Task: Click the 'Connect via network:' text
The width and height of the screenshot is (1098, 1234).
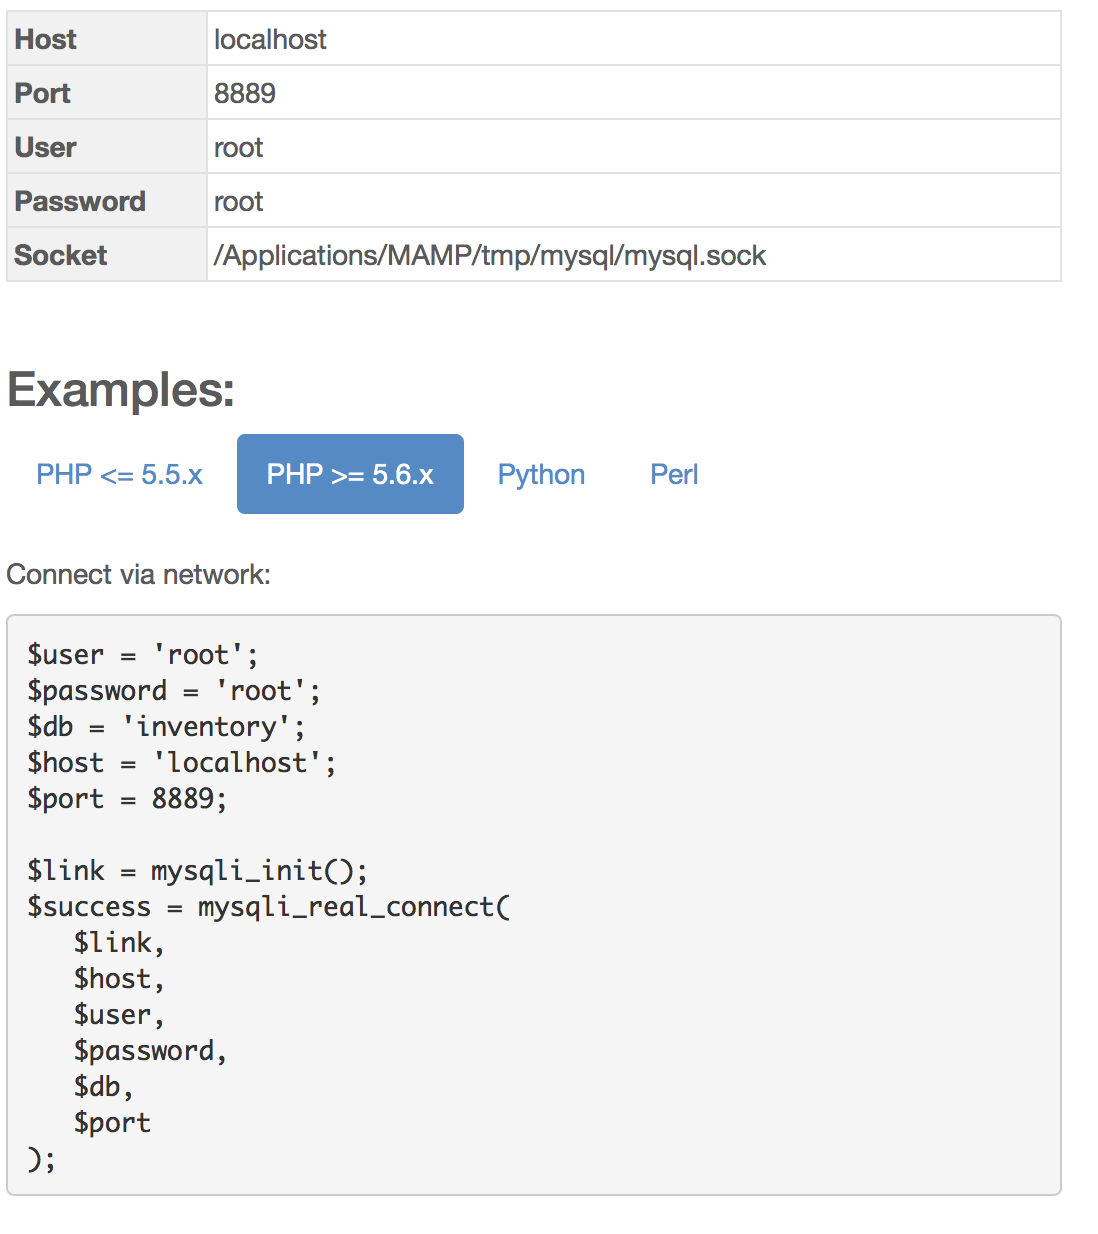Action: (x=138, y=574)
